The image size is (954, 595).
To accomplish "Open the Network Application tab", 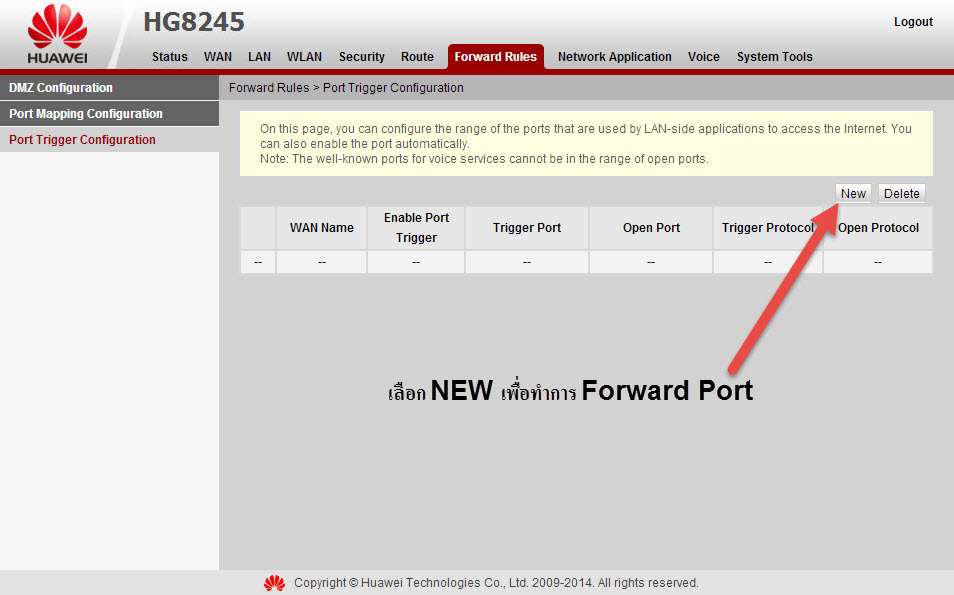I will tap(614, 57).
